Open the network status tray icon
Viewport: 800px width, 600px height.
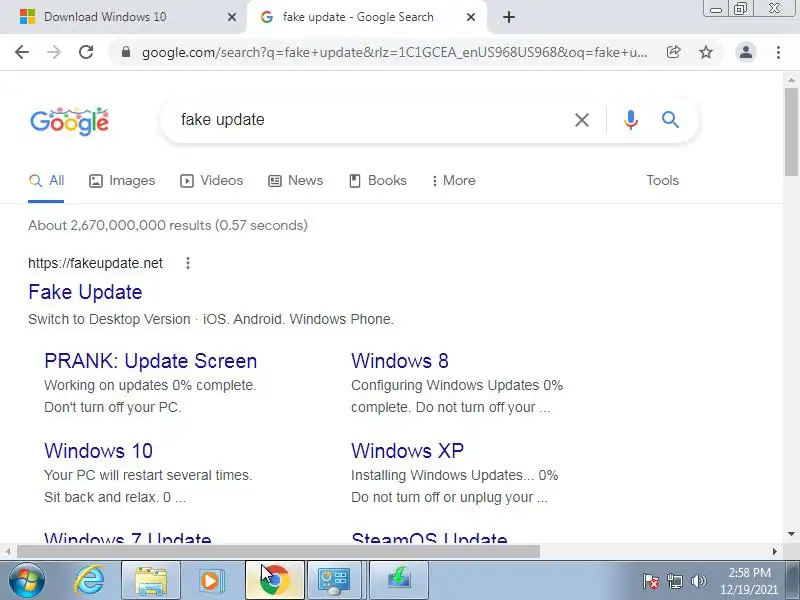pos(675,581)
